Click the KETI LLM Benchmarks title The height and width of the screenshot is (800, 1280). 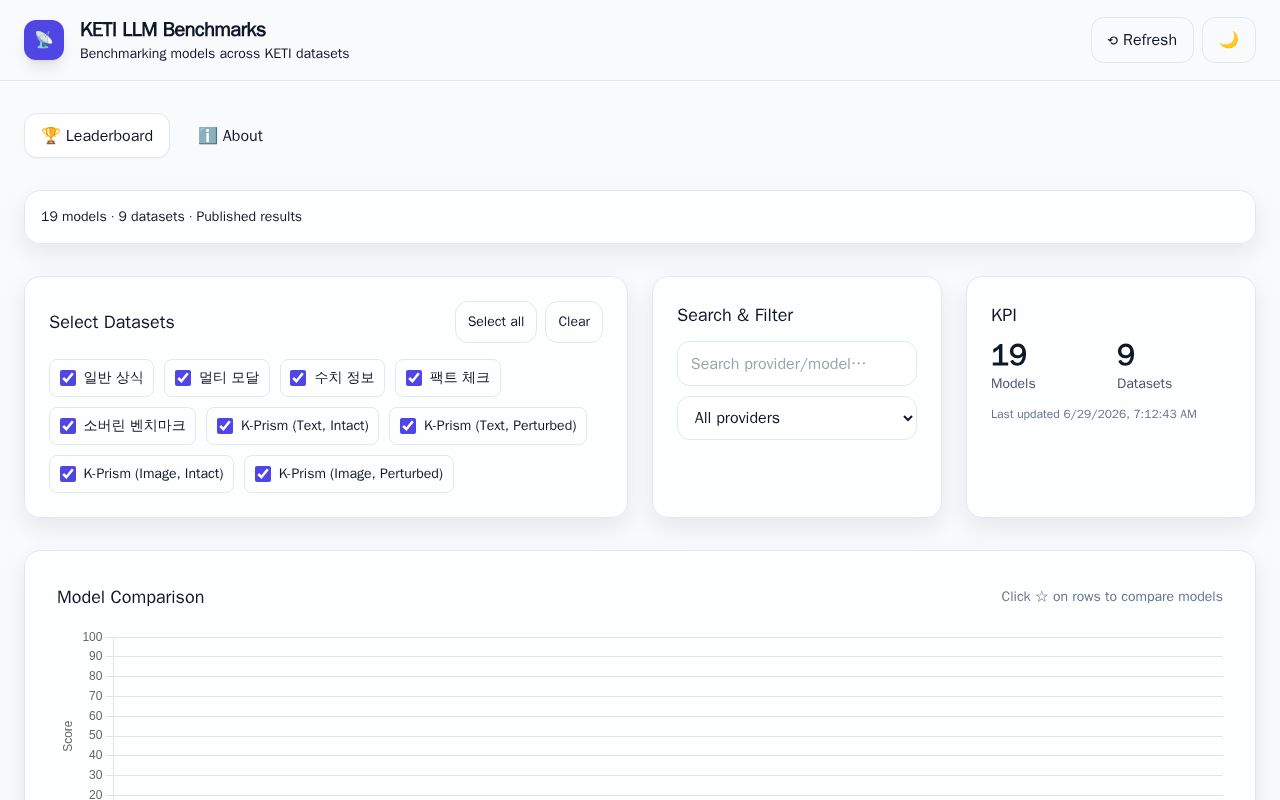click(x=173, y=29)
